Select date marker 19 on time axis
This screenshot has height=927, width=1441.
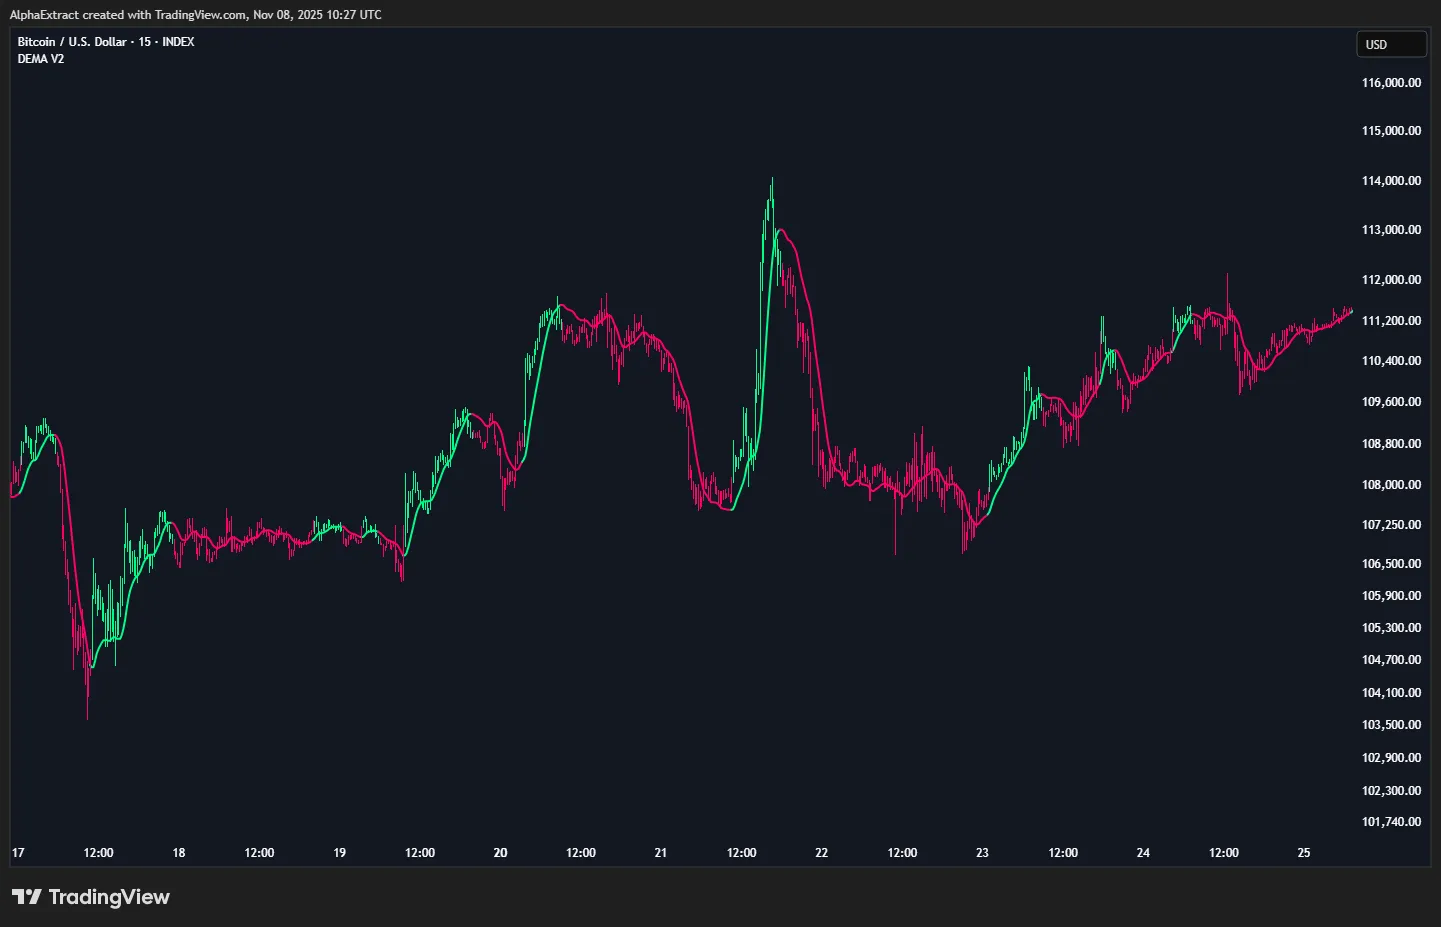point(339,853)
